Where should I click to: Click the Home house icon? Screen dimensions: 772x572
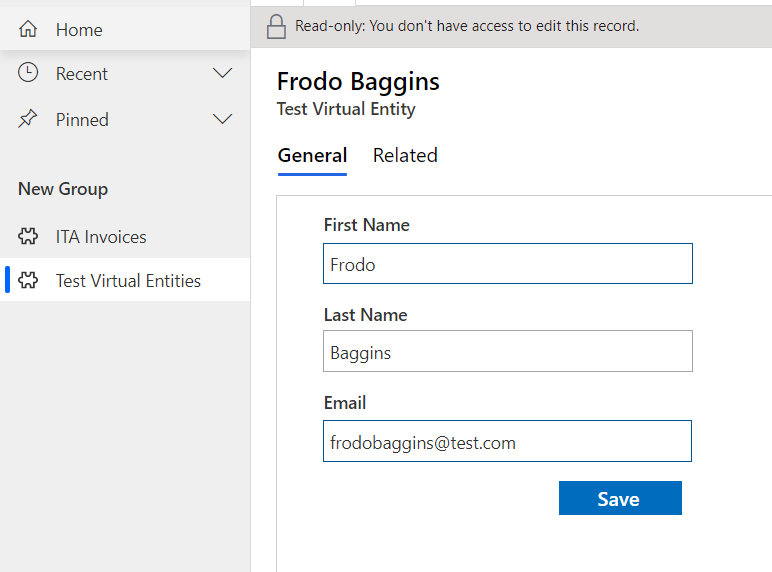pyautogui.click(x=28, y=30)
